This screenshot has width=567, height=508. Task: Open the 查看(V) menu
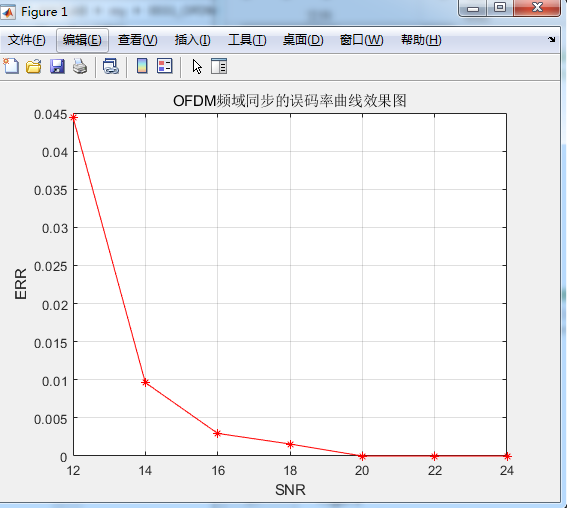[x=137, y=40]
